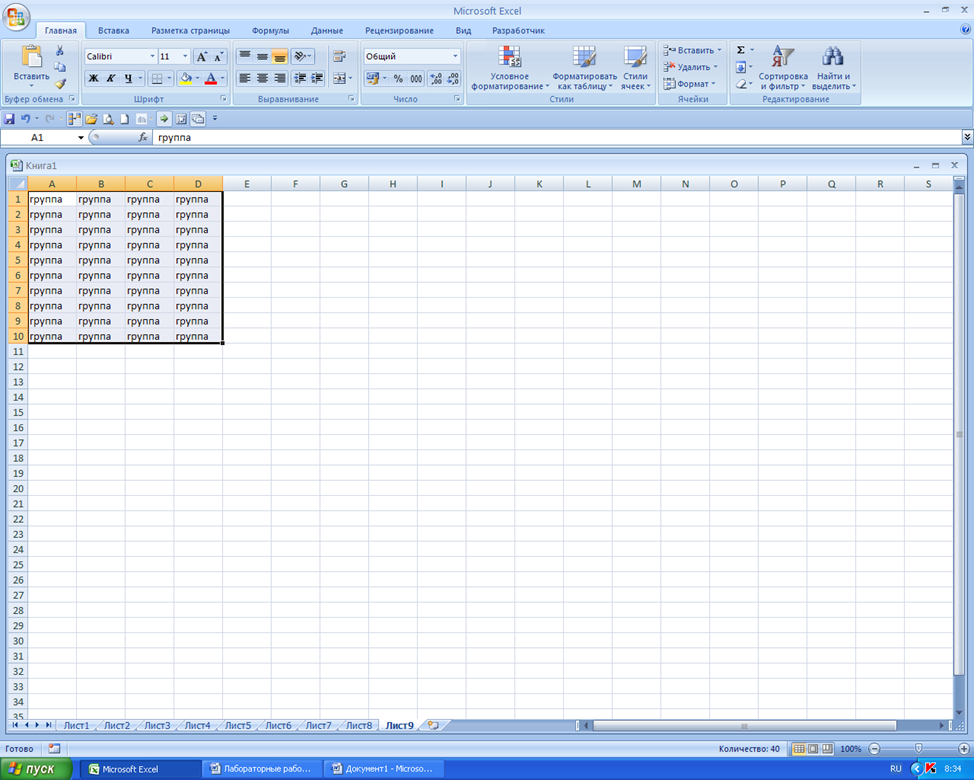
Task: Toggle middle vertical alignment
Action: 262,57
